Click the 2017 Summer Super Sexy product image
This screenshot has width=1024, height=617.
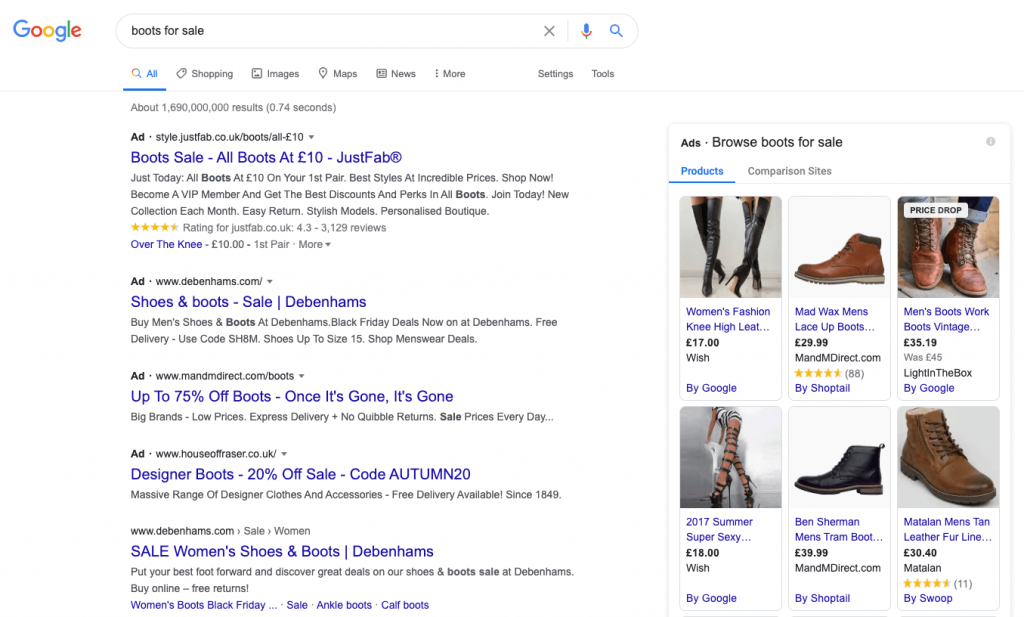tap(731, 457)
